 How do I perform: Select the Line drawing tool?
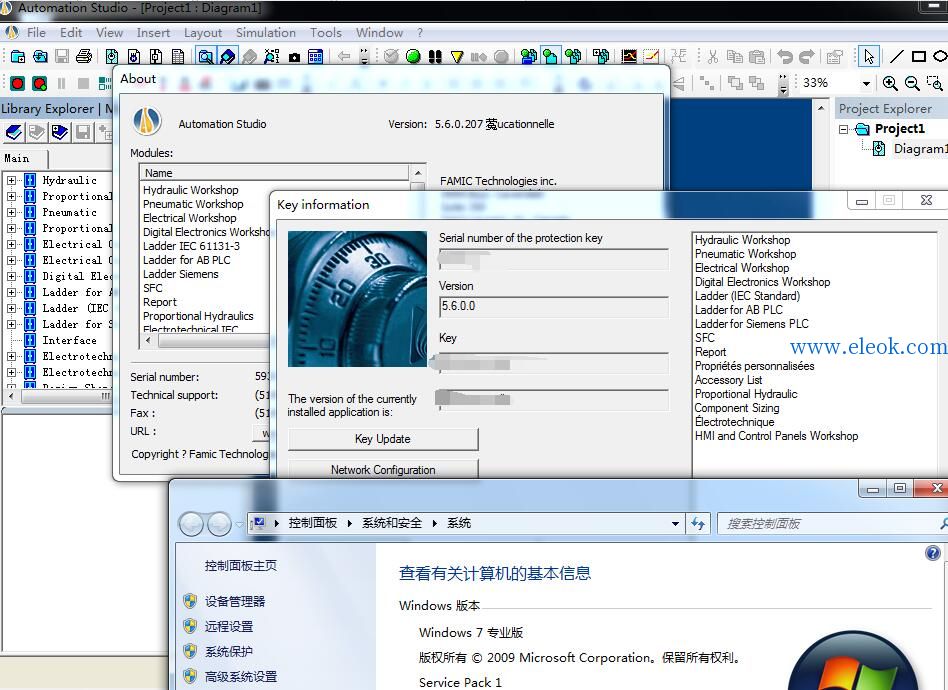(x=897, y=57)
